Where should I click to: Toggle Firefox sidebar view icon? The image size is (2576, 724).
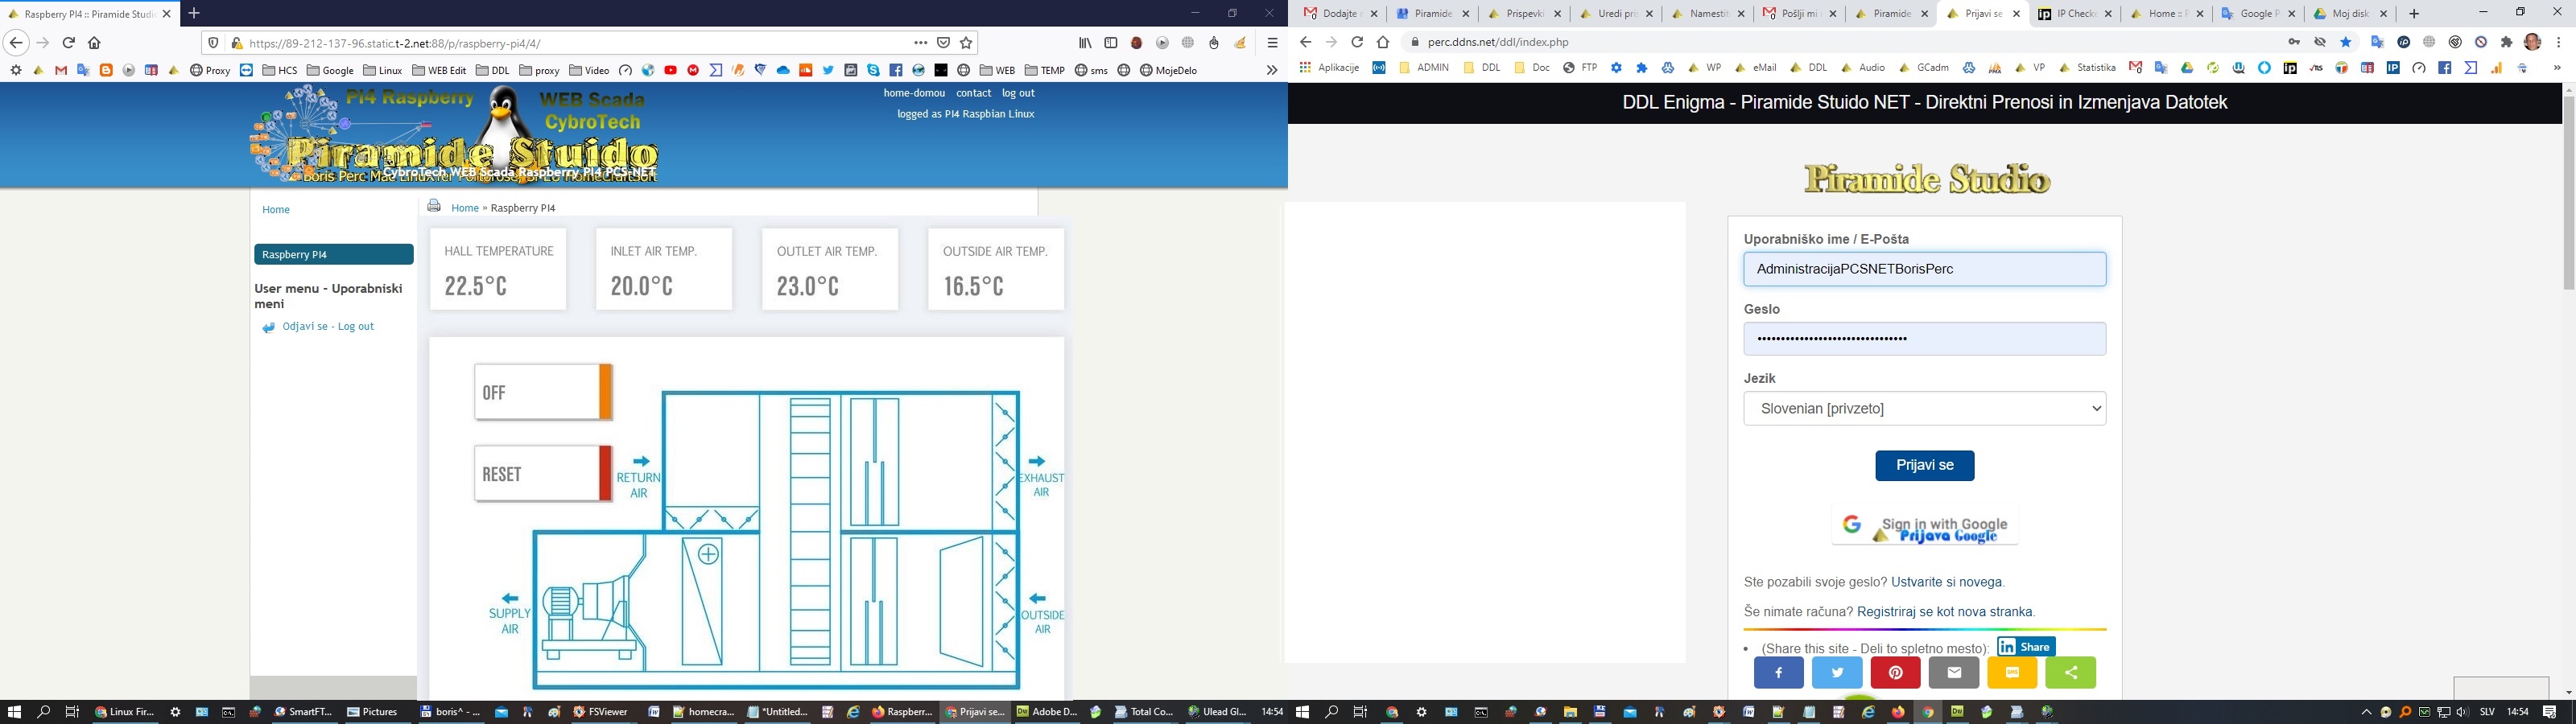click(1111, 43)
